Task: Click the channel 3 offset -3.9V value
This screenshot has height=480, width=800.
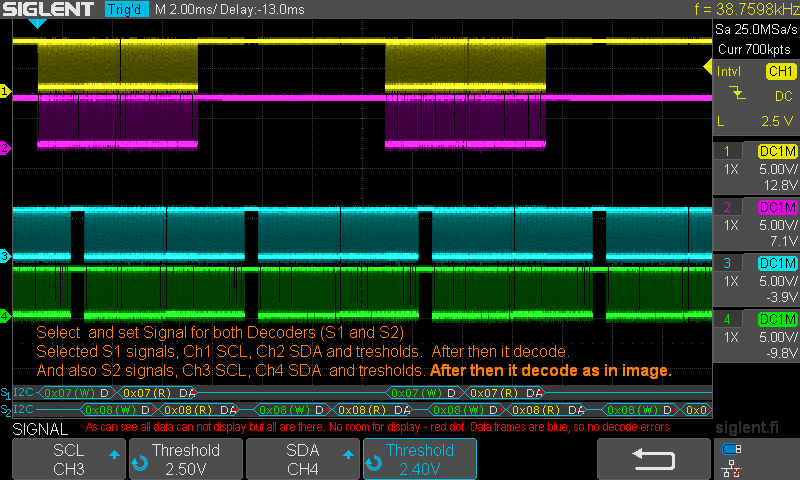Action: (781, 297)
